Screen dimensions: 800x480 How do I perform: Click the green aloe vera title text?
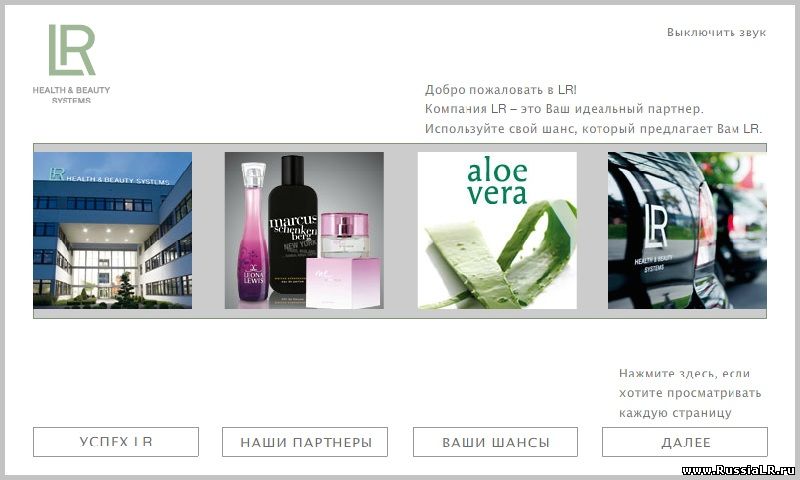click(x=497, y=181)
